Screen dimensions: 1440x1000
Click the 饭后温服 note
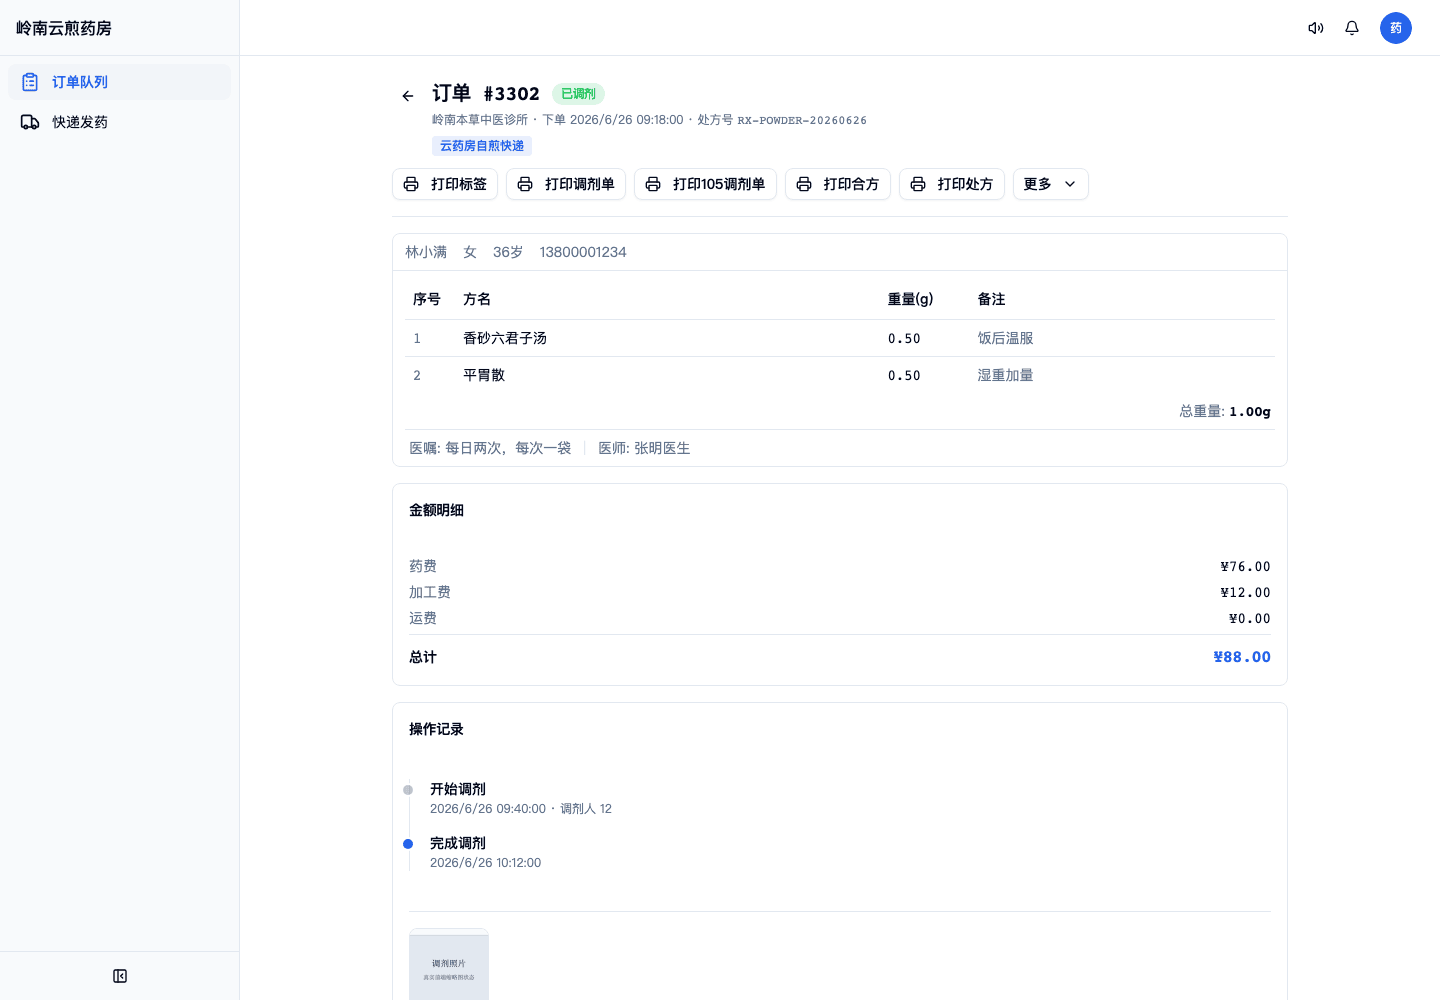1005,338
